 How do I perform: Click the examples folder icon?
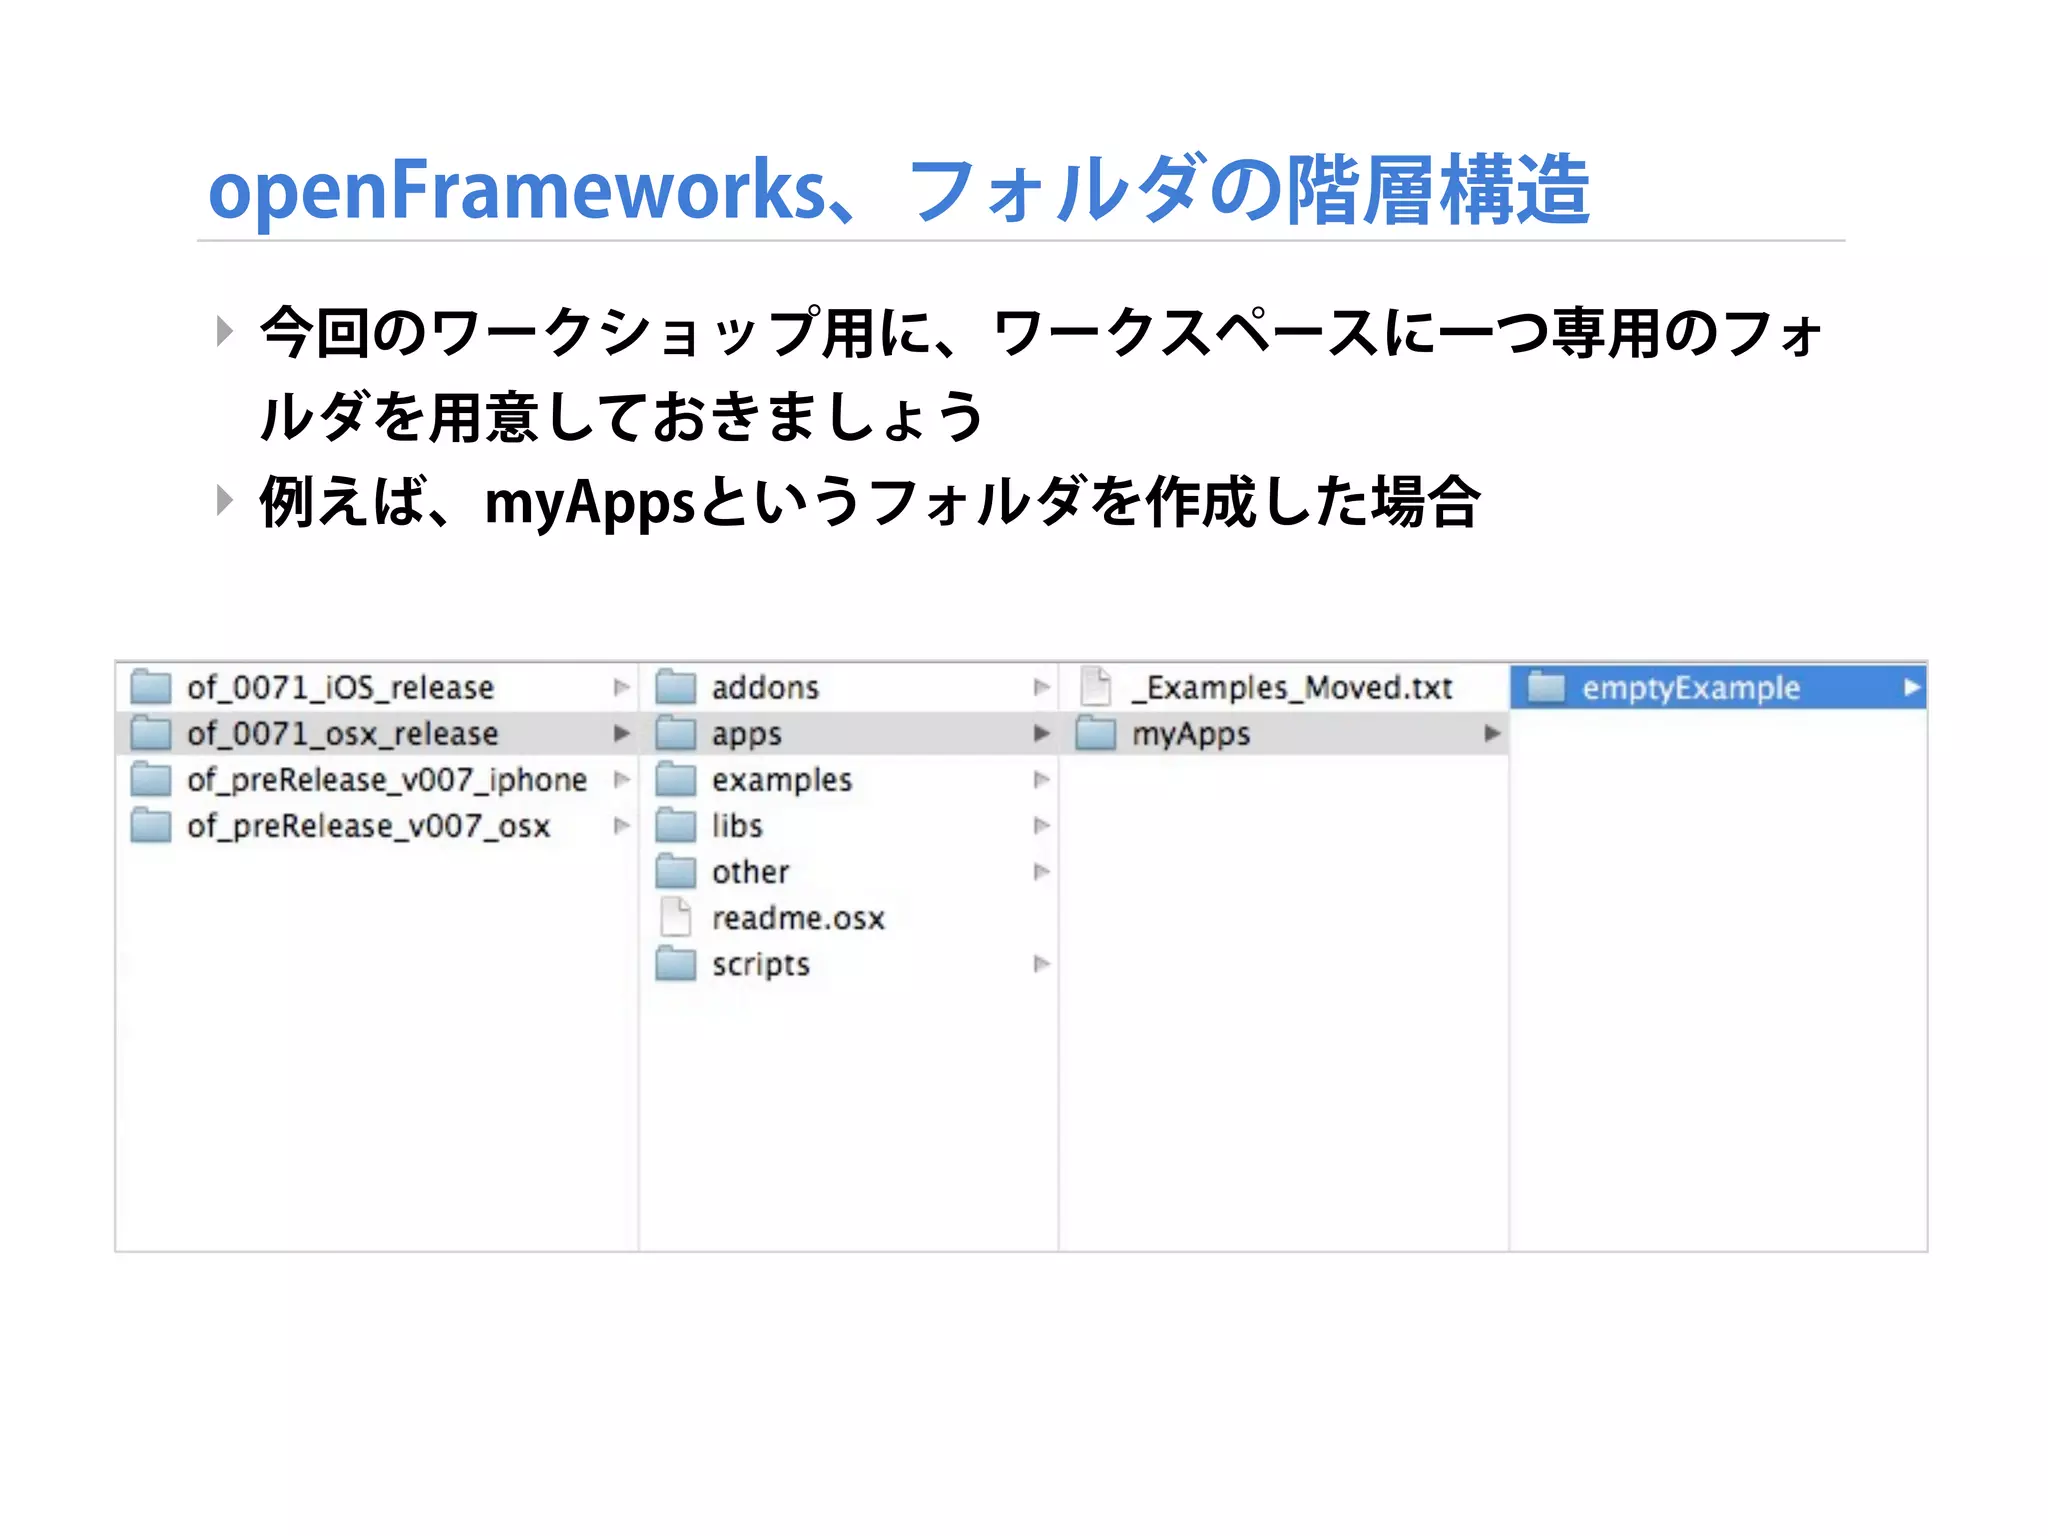coord(676,779)
